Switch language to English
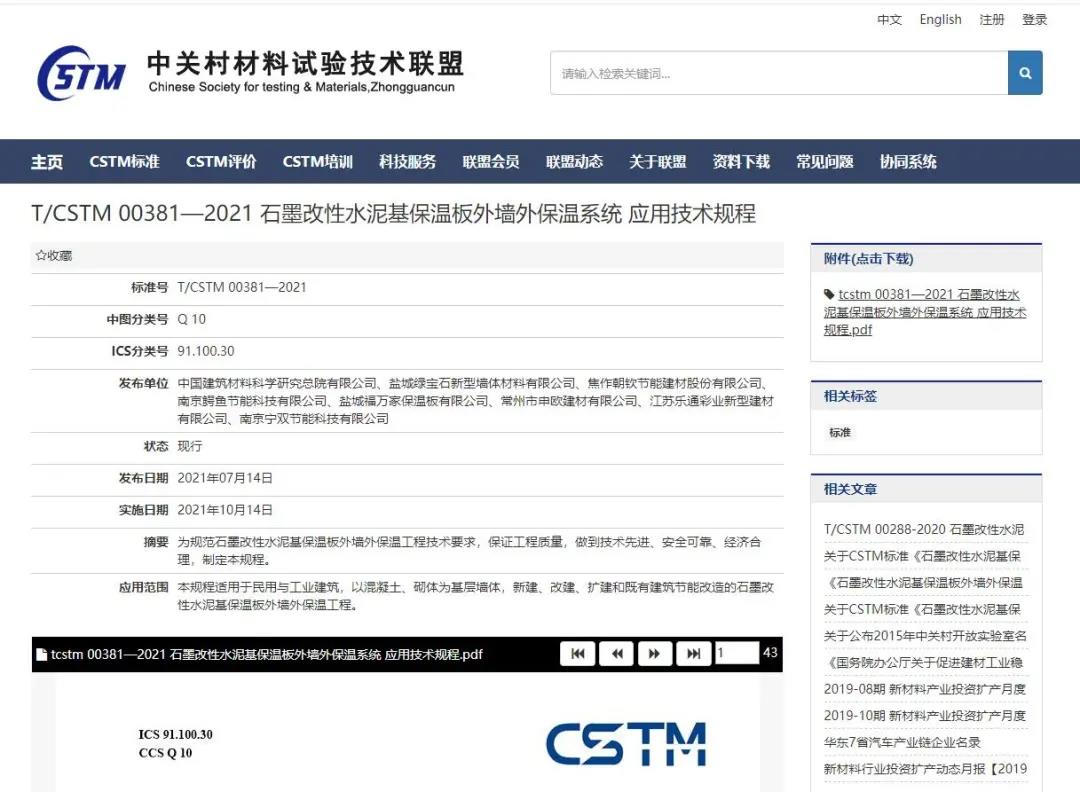Image resolution: width=1080 pixels, height=792 pixels. [940, 20]
